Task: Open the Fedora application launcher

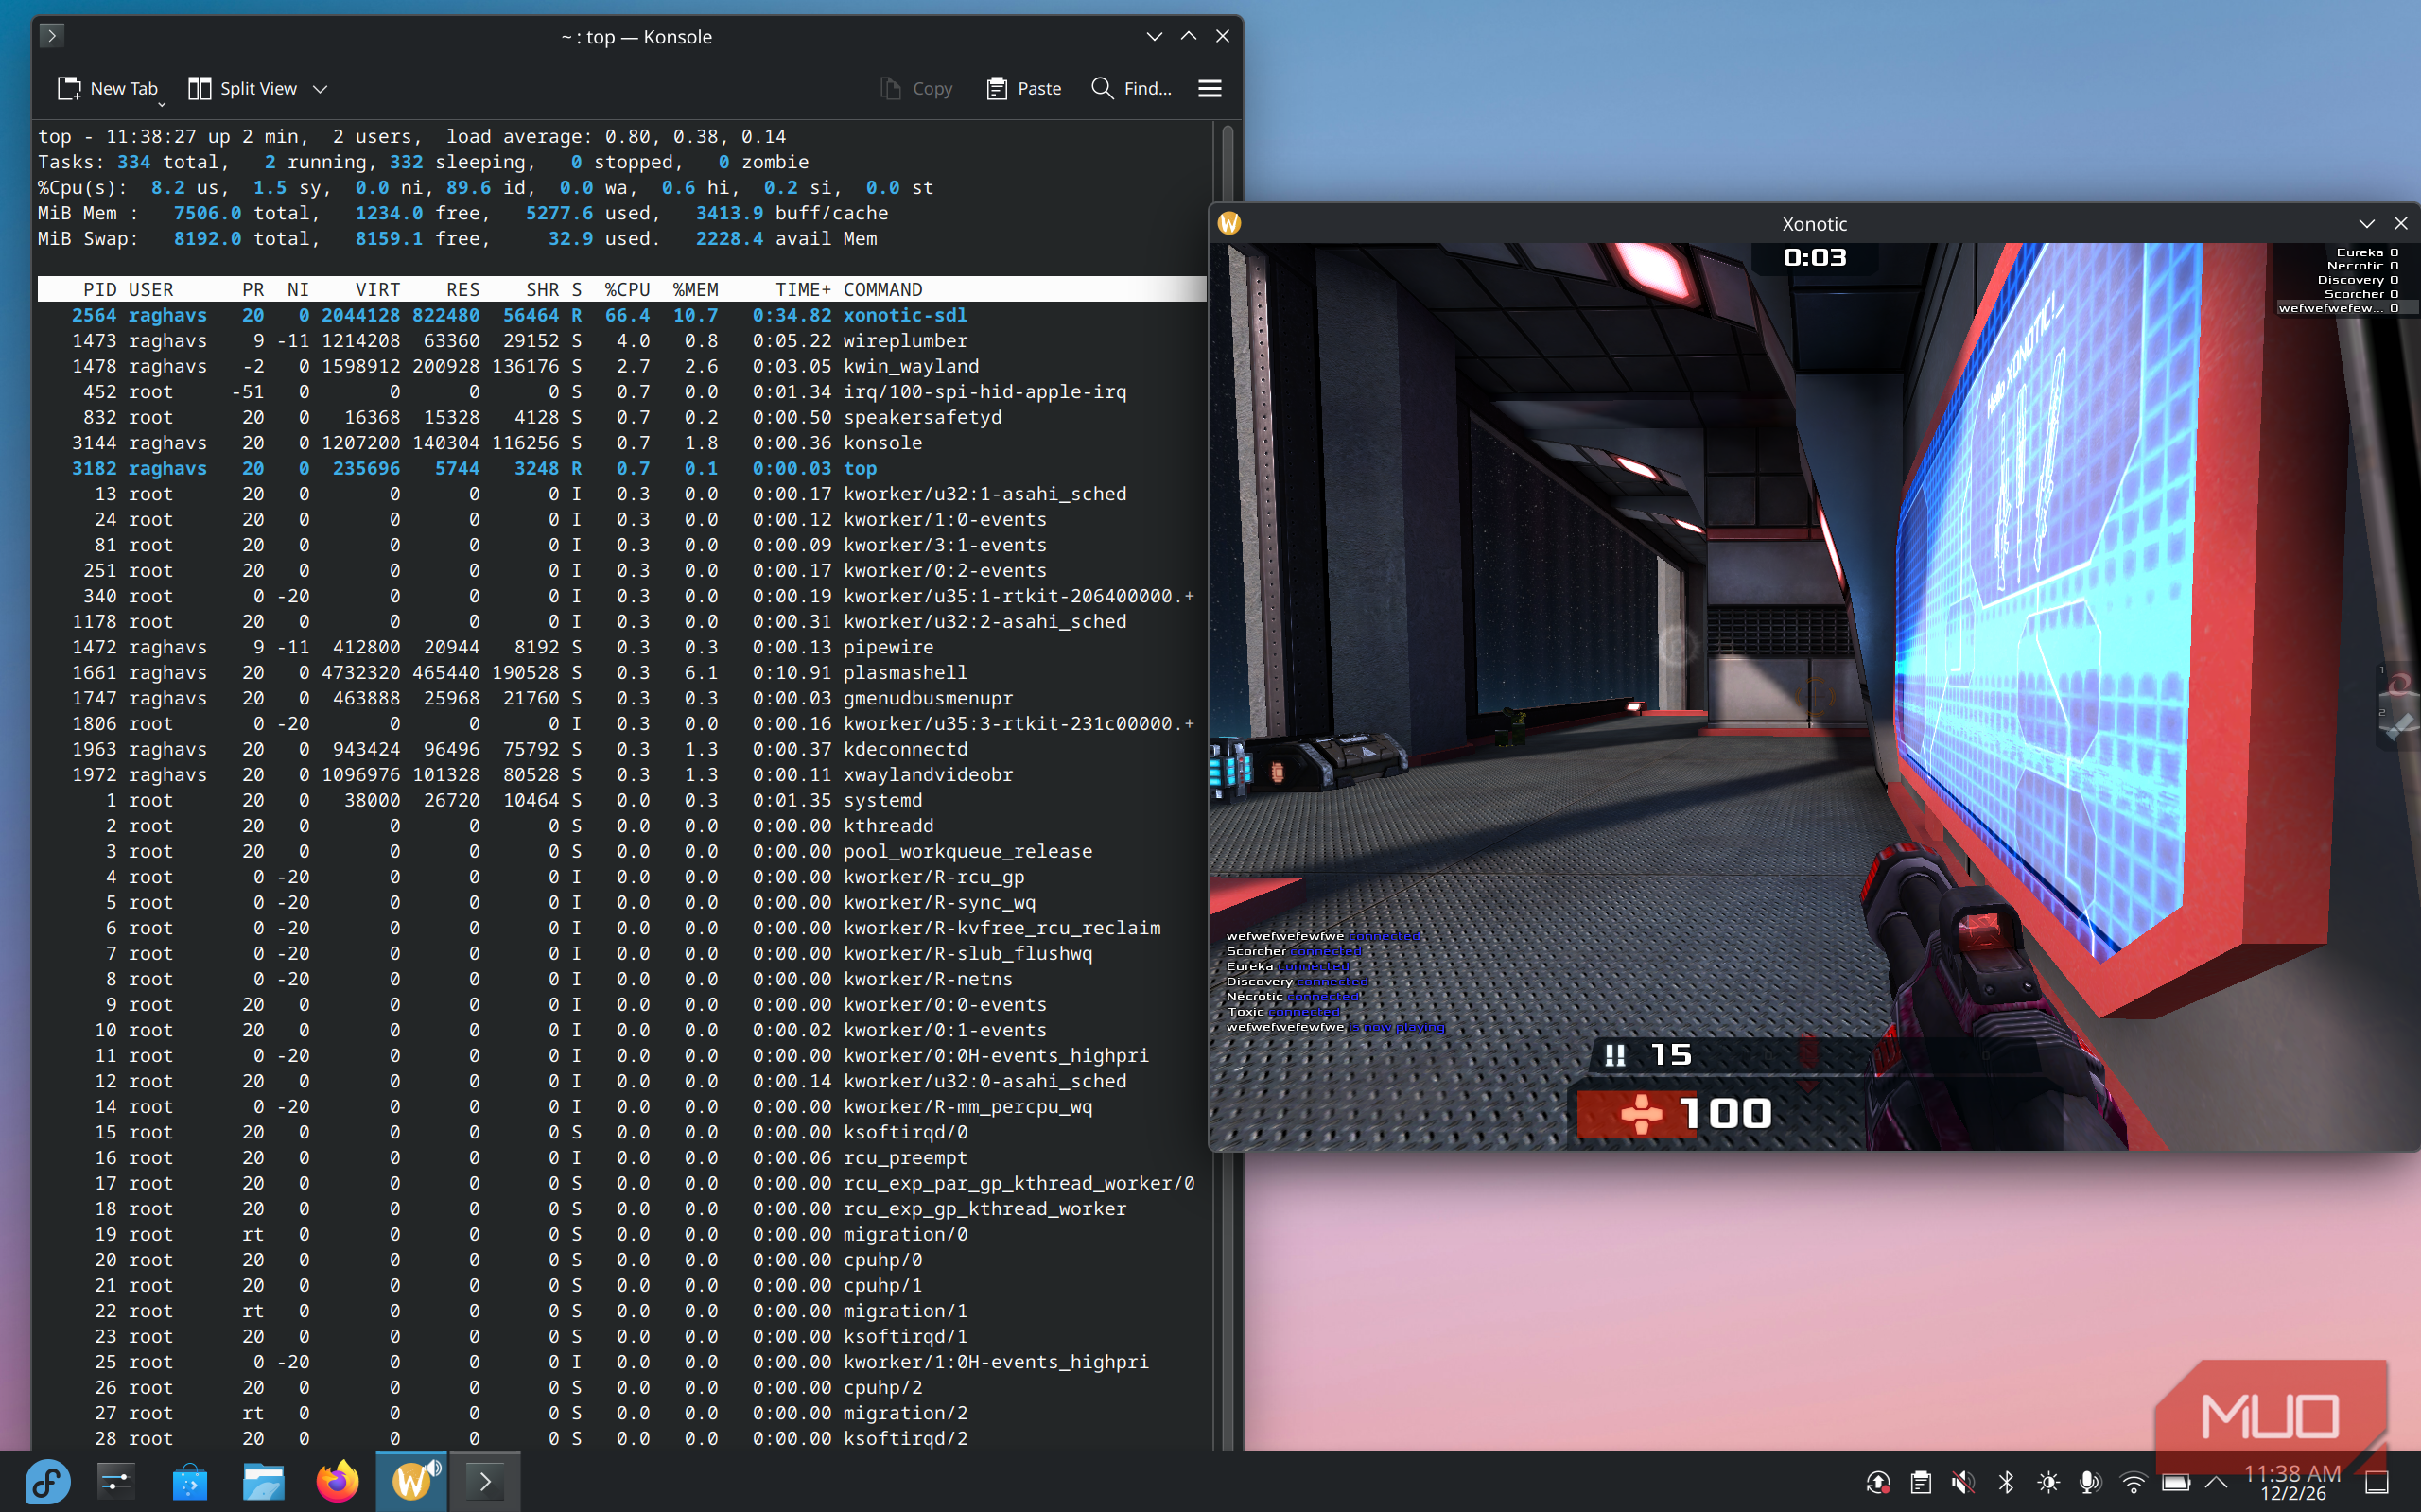Action: coord(47,1481)
